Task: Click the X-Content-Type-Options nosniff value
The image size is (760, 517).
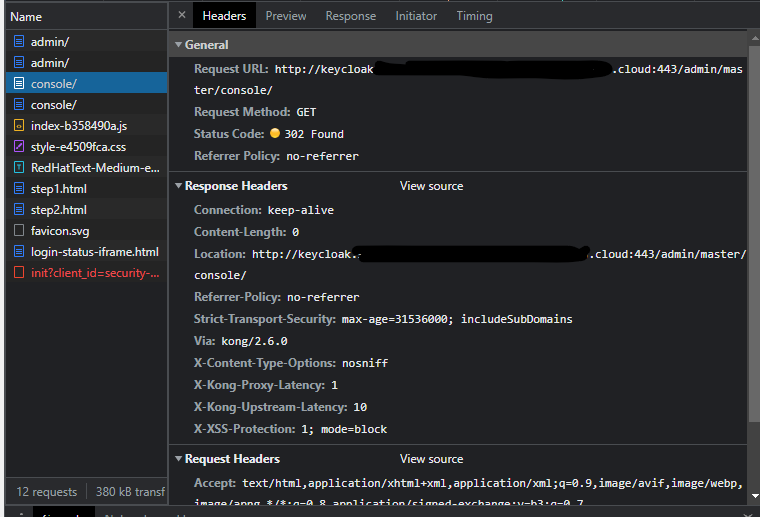Action: (365, 363)
